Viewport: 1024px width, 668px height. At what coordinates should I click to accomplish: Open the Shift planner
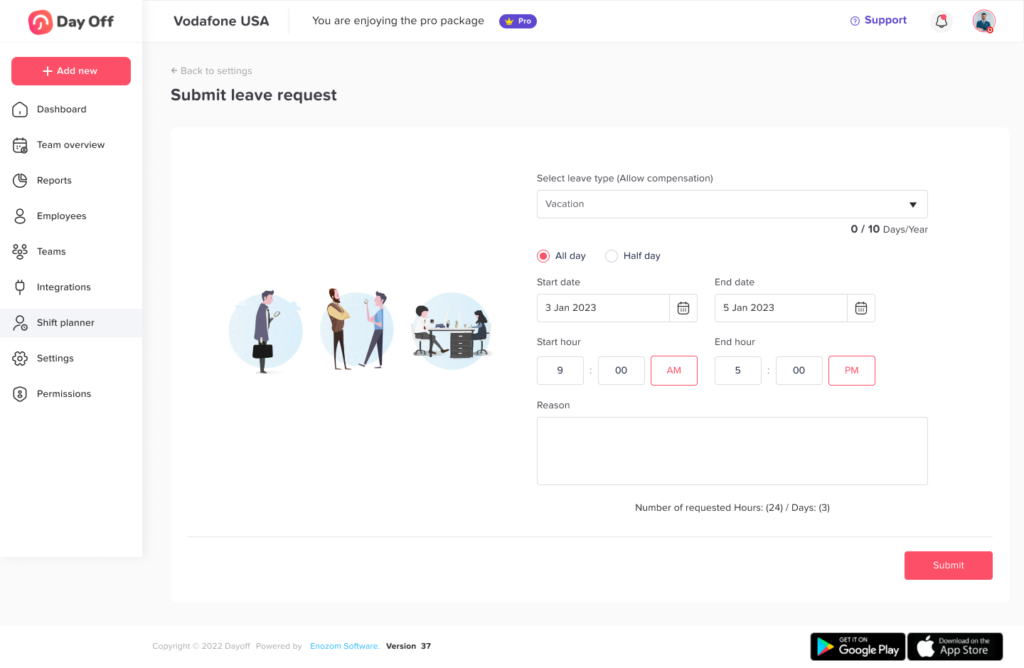(65, 322)
